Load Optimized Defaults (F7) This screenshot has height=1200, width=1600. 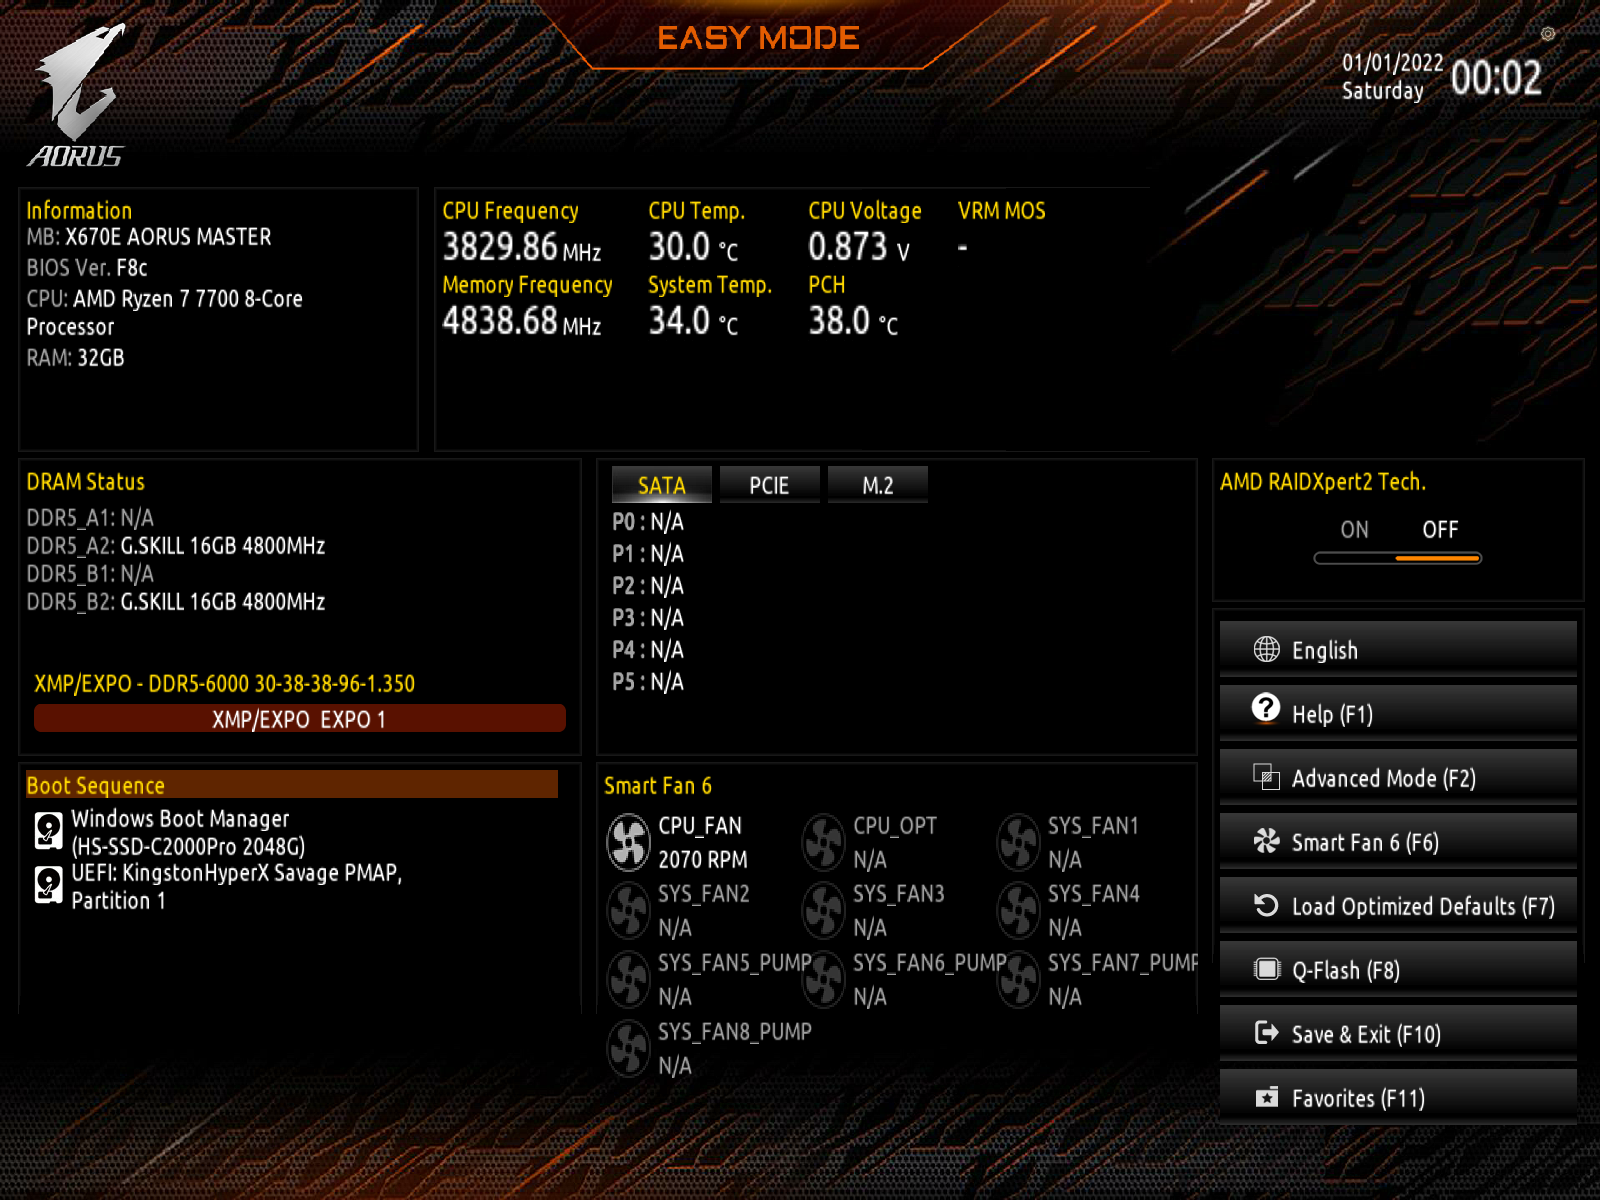pos(1398,905)
